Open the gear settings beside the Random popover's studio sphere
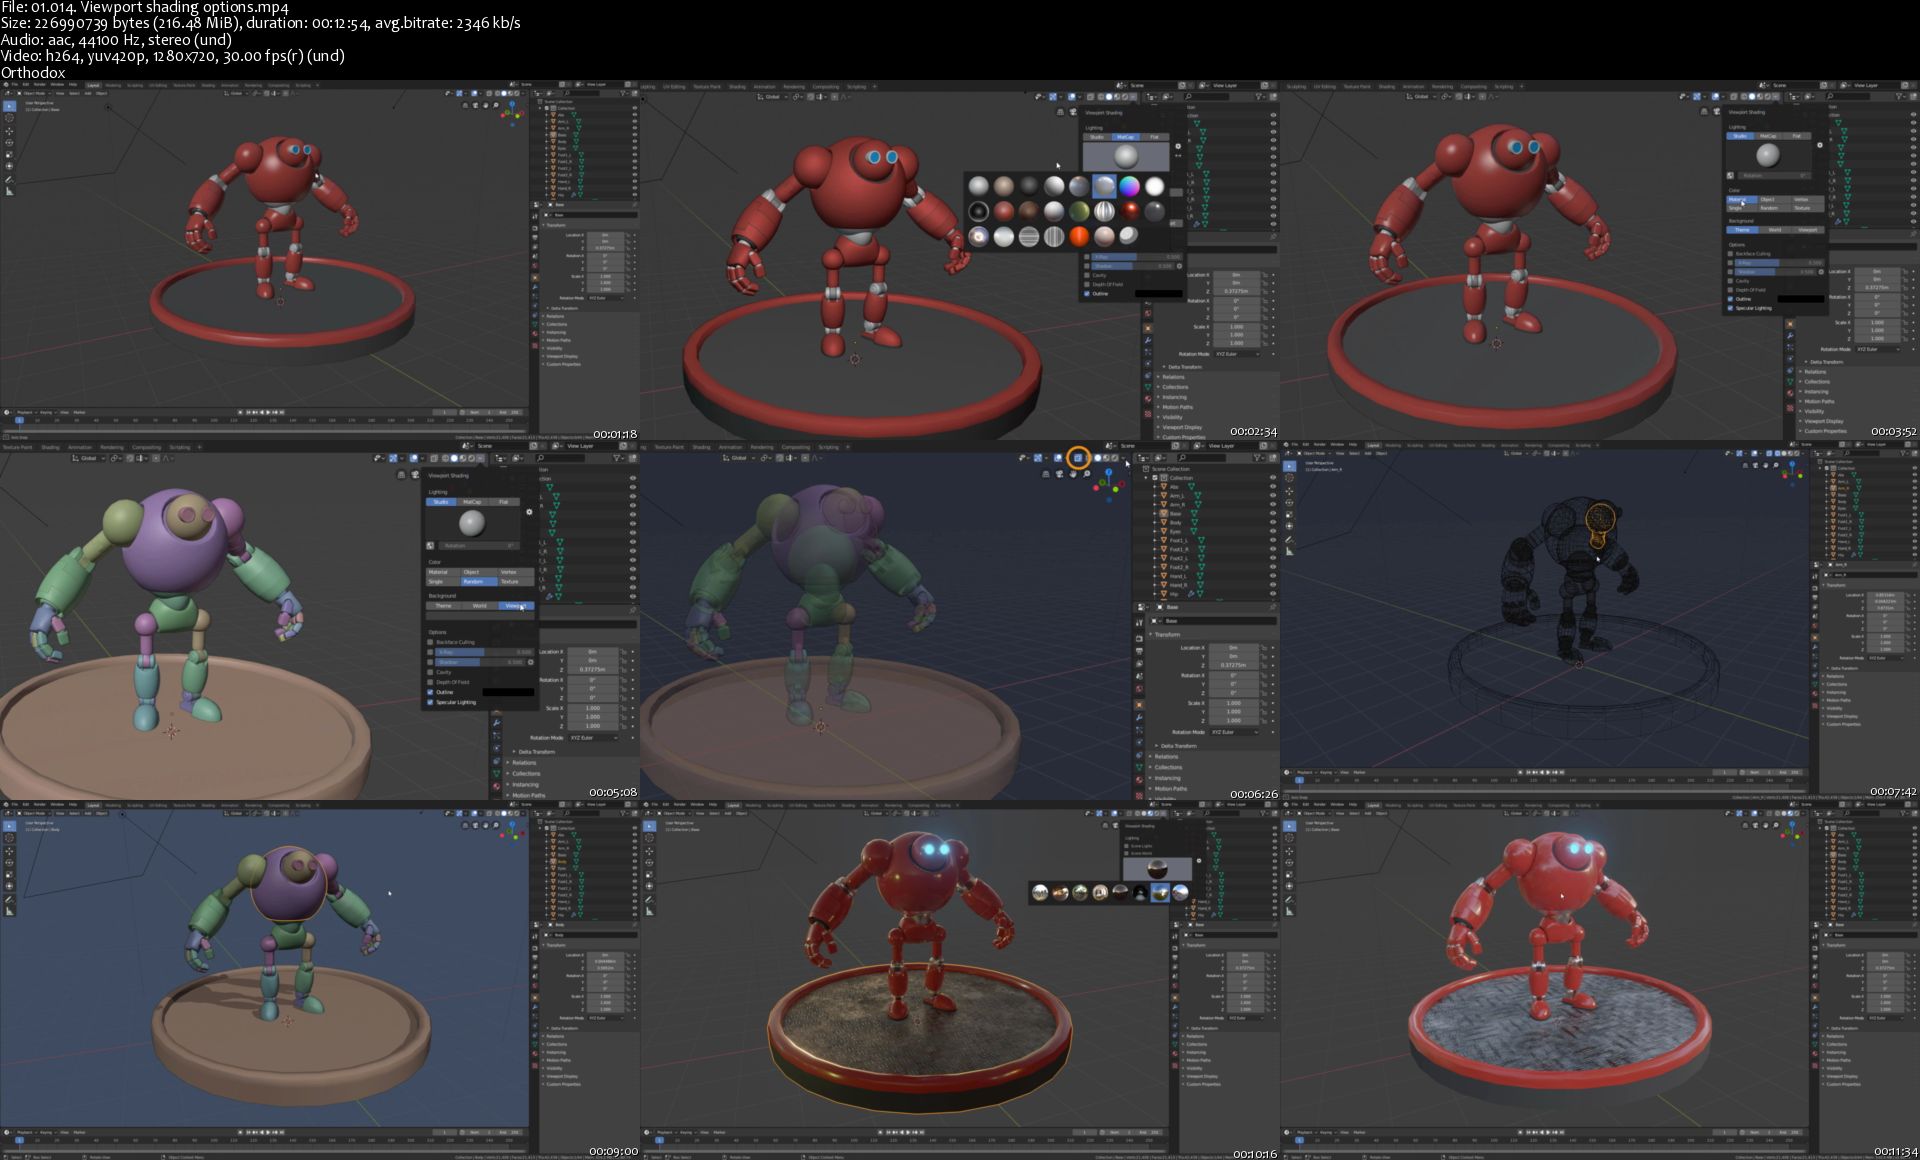The image size is (1920, 1160). click(x=530, y=512)
